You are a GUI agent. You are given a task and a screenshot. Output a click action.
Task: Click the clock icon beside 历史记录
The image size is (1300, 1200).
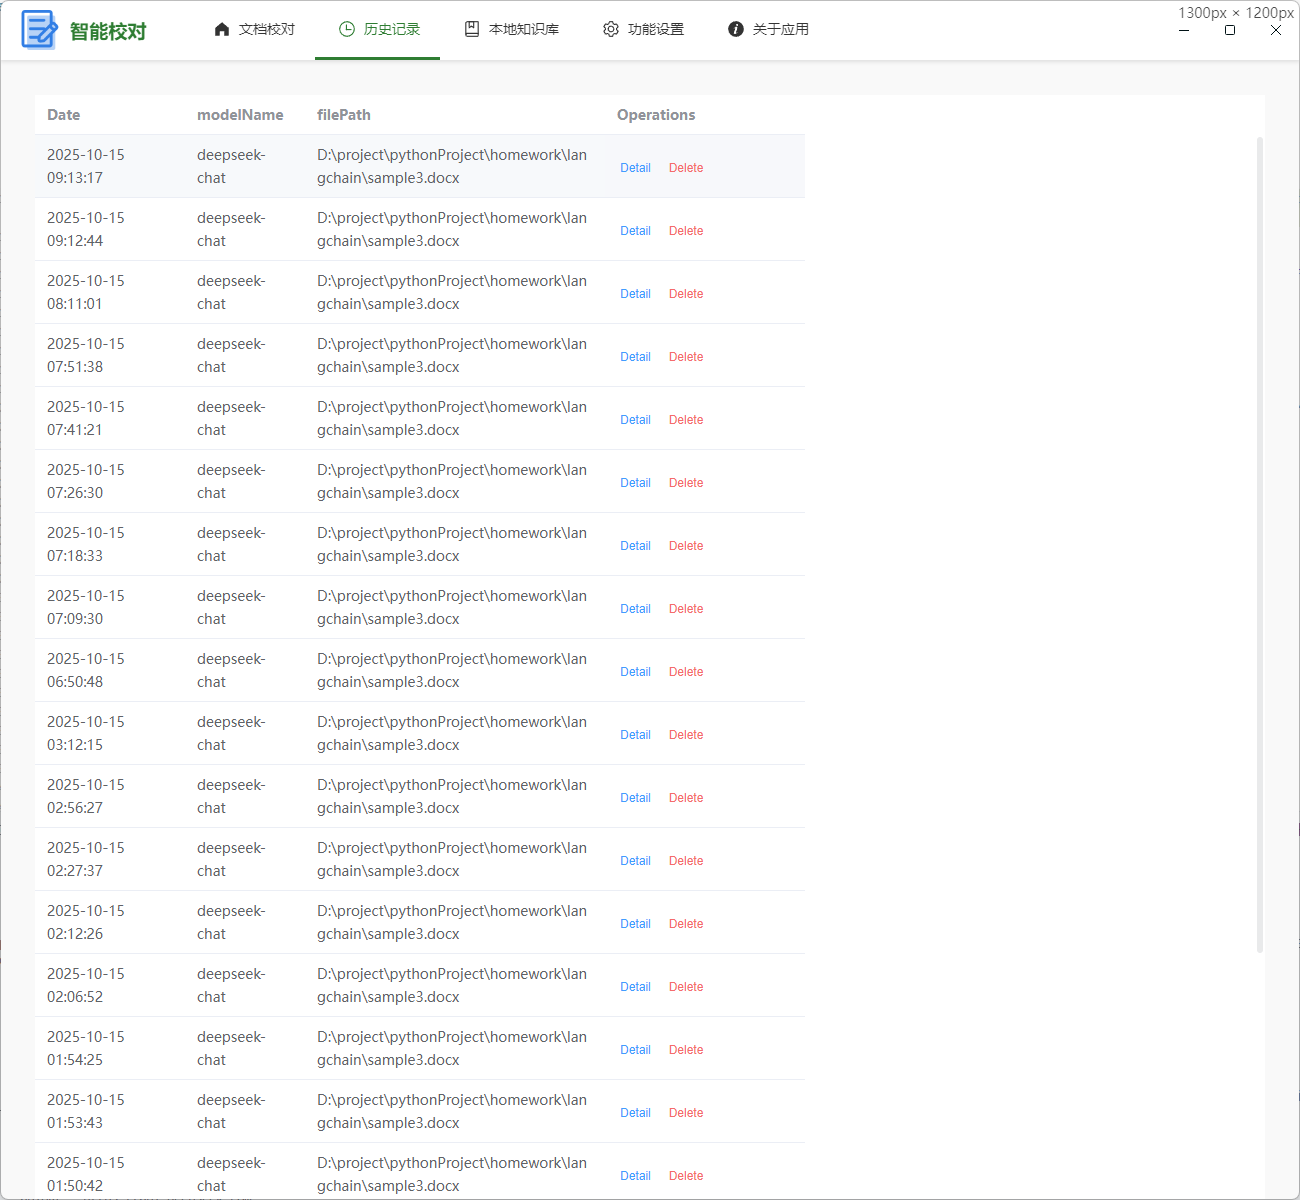tap(347, 29)
